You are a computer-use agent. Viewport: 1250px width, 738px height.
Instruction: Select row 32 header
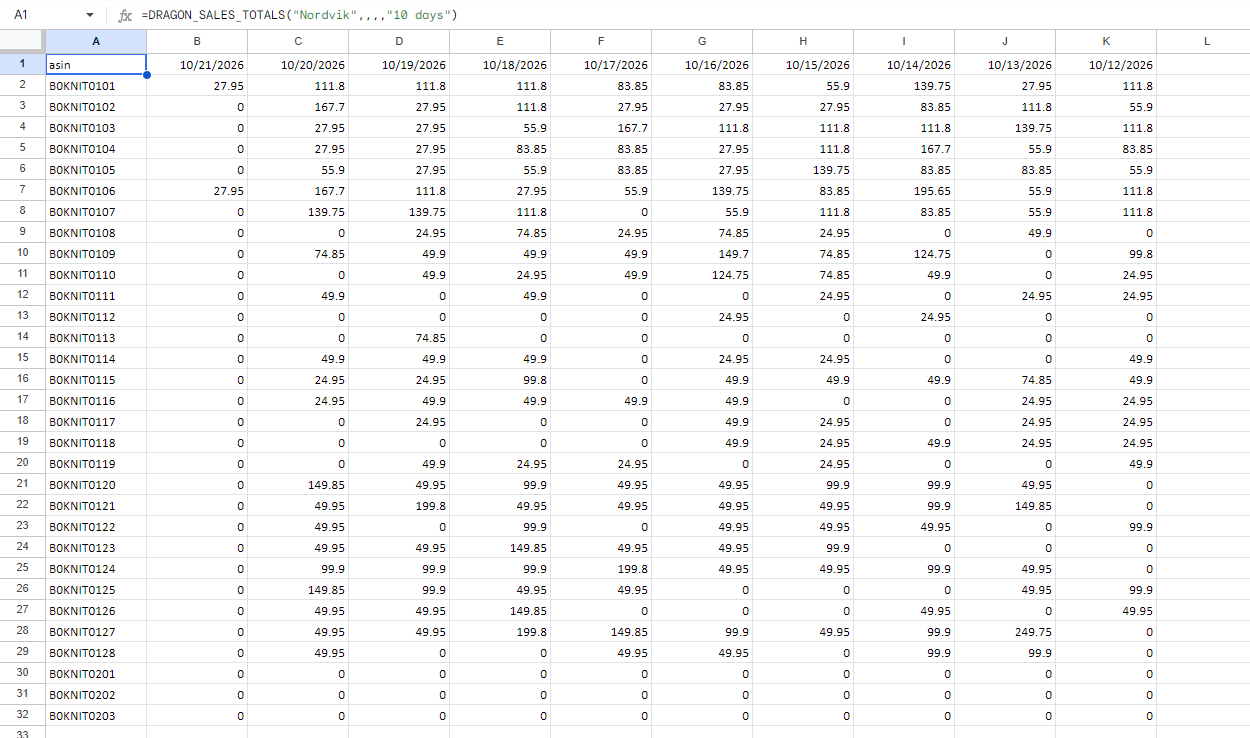(23, 715)
